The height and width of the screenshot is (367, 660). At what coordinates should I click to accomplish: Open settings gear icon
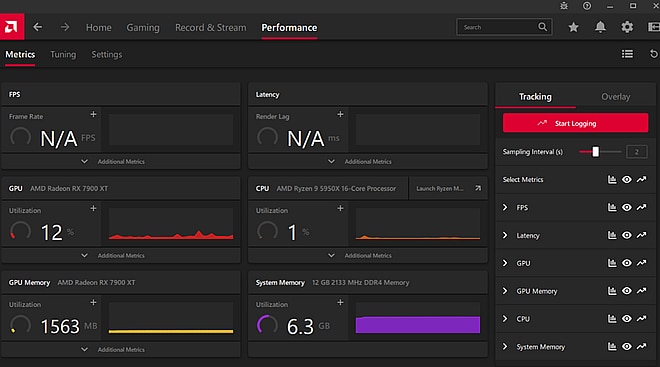click(627, 27)
